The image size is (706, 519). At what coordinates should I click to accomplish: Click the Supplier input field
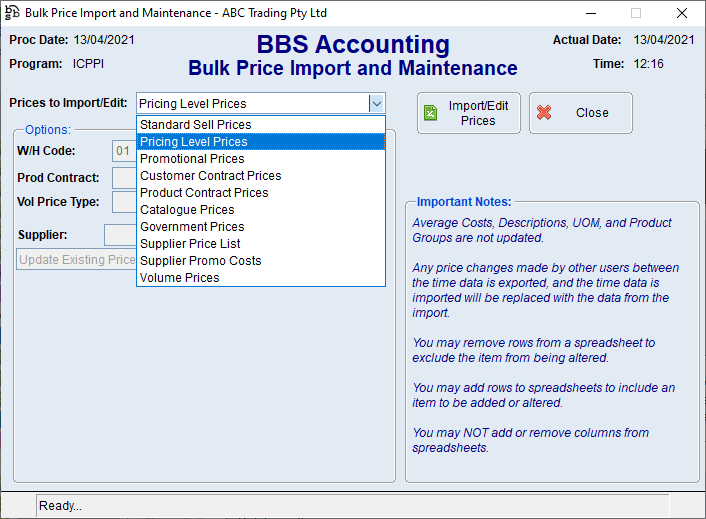tap(119, 235)
